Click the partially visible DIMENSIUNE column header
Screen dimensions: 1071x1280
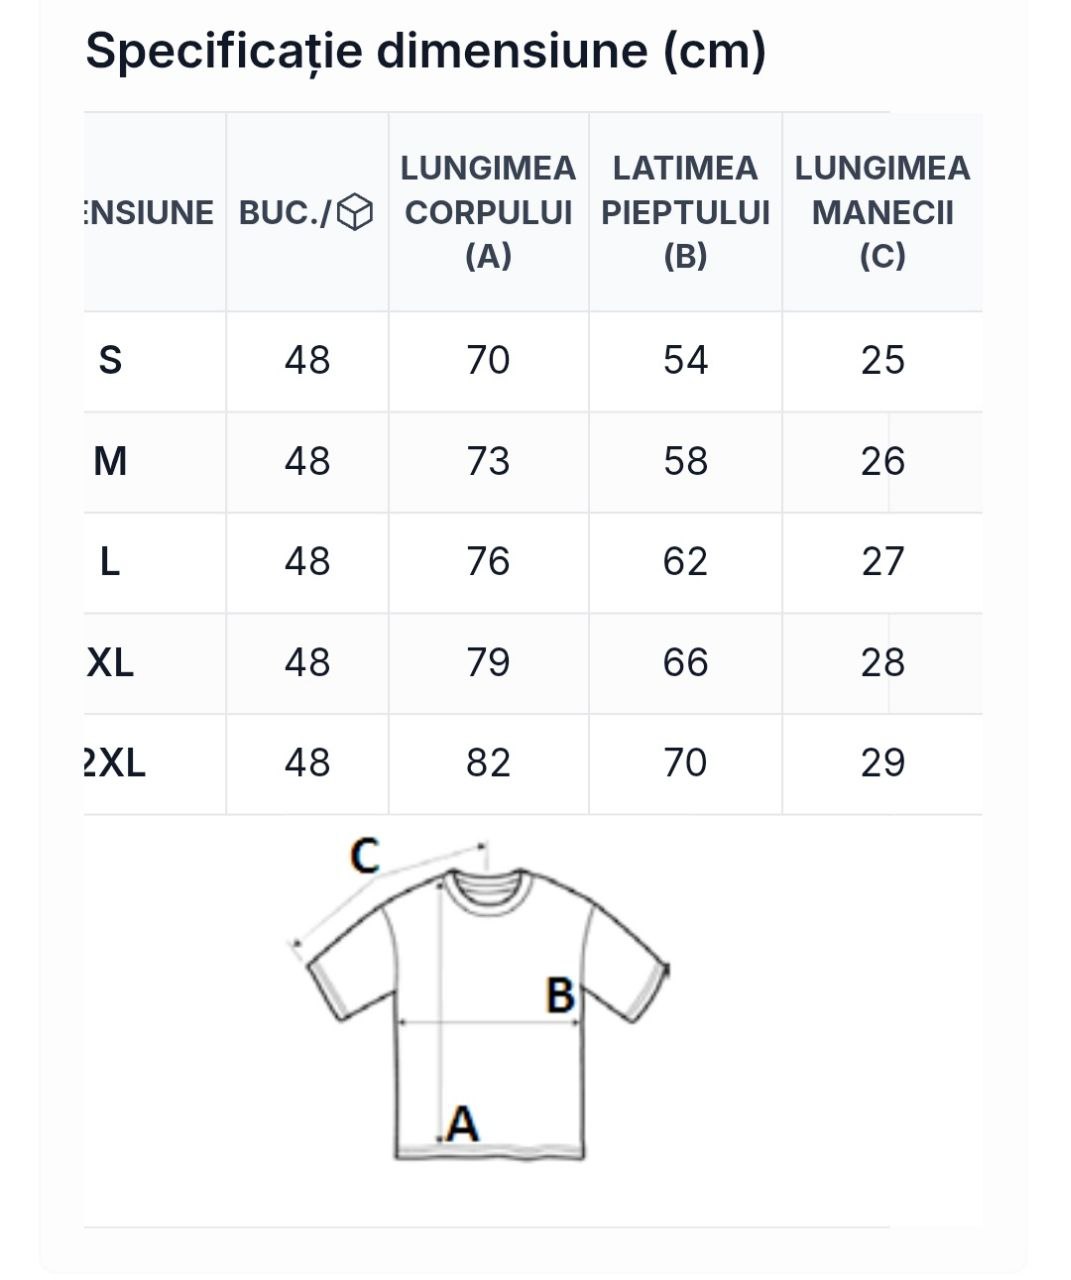point(149,212)
